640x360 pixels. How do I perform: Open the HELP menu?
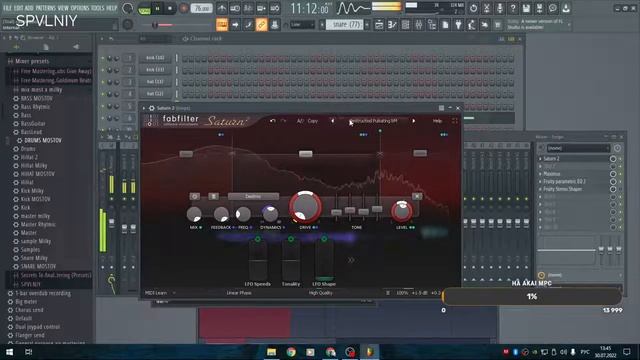(x=111, y=8)
